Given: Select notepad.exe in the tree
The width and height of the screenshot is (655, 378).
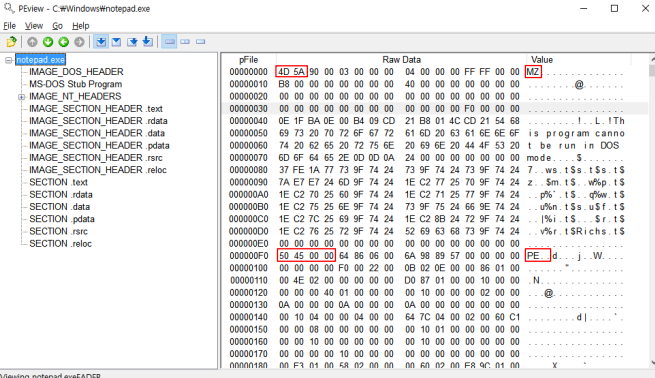Looking at the screenshot, I should pos(41,60).
